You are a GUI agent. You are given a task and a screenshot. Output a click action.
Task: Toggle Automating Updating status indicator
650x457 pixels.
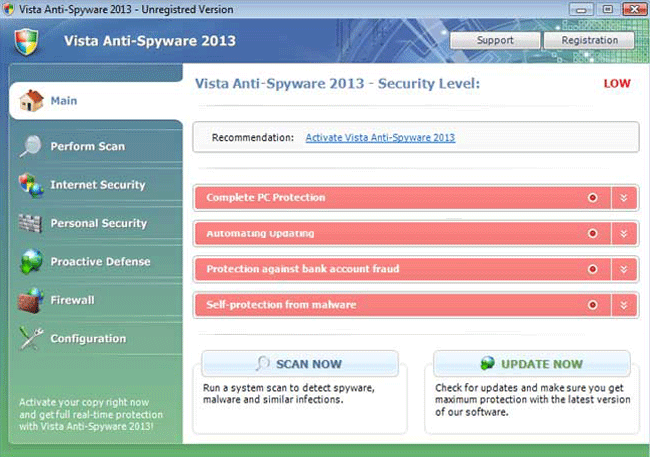(x=592, y=234)
